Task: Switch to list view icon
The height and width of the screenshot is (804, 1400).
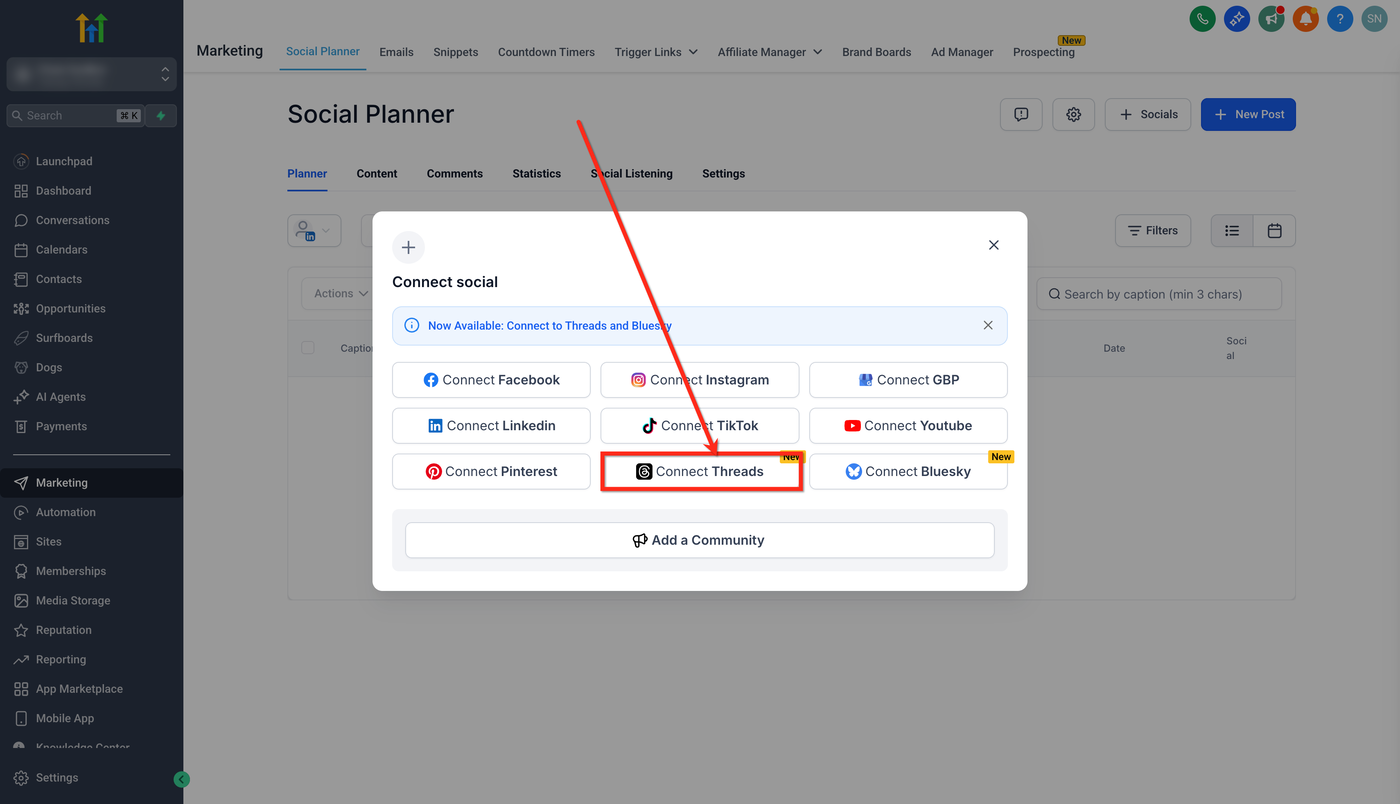Action: (1232, 231)
